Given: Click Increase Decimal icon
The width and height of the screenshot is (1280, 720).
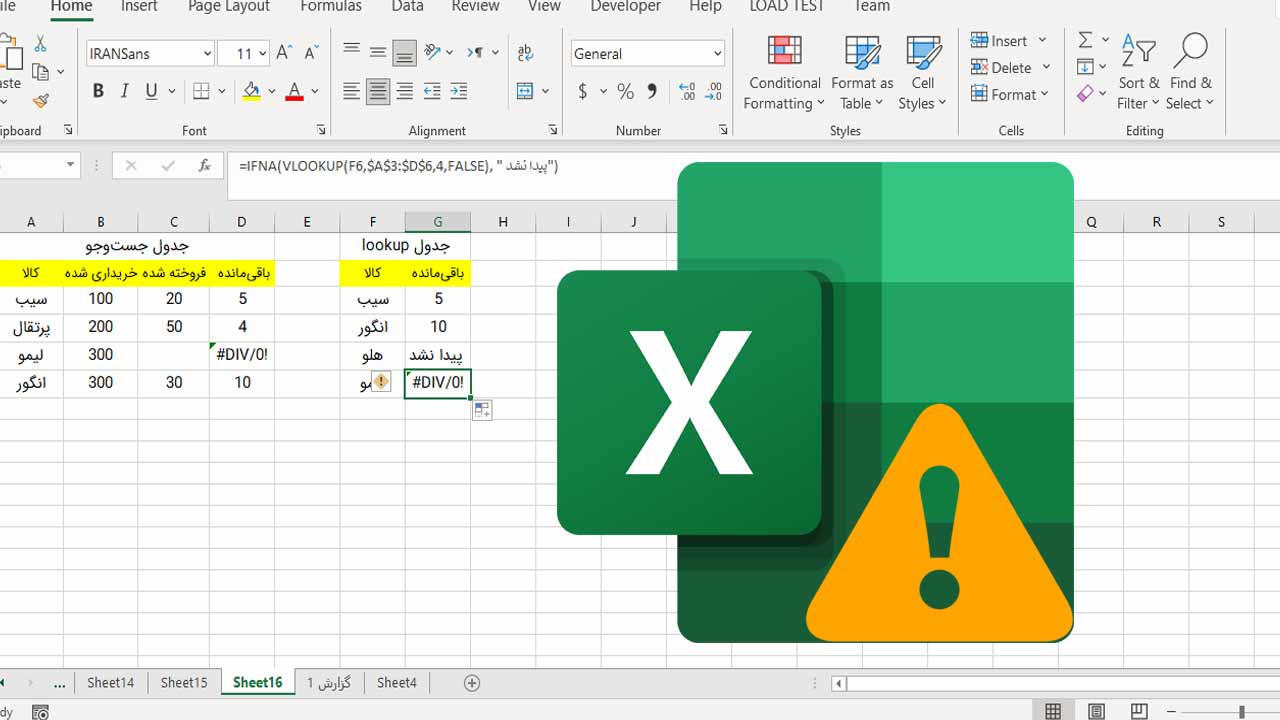Looking at the screenshot, I should pos(687,91).
